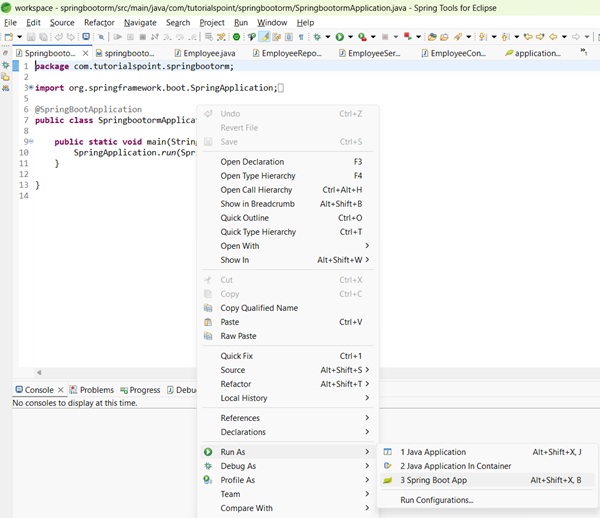This screenshot has height=518, width=600.
Task: Switch to the Problems tab
Action: [96, 390]
